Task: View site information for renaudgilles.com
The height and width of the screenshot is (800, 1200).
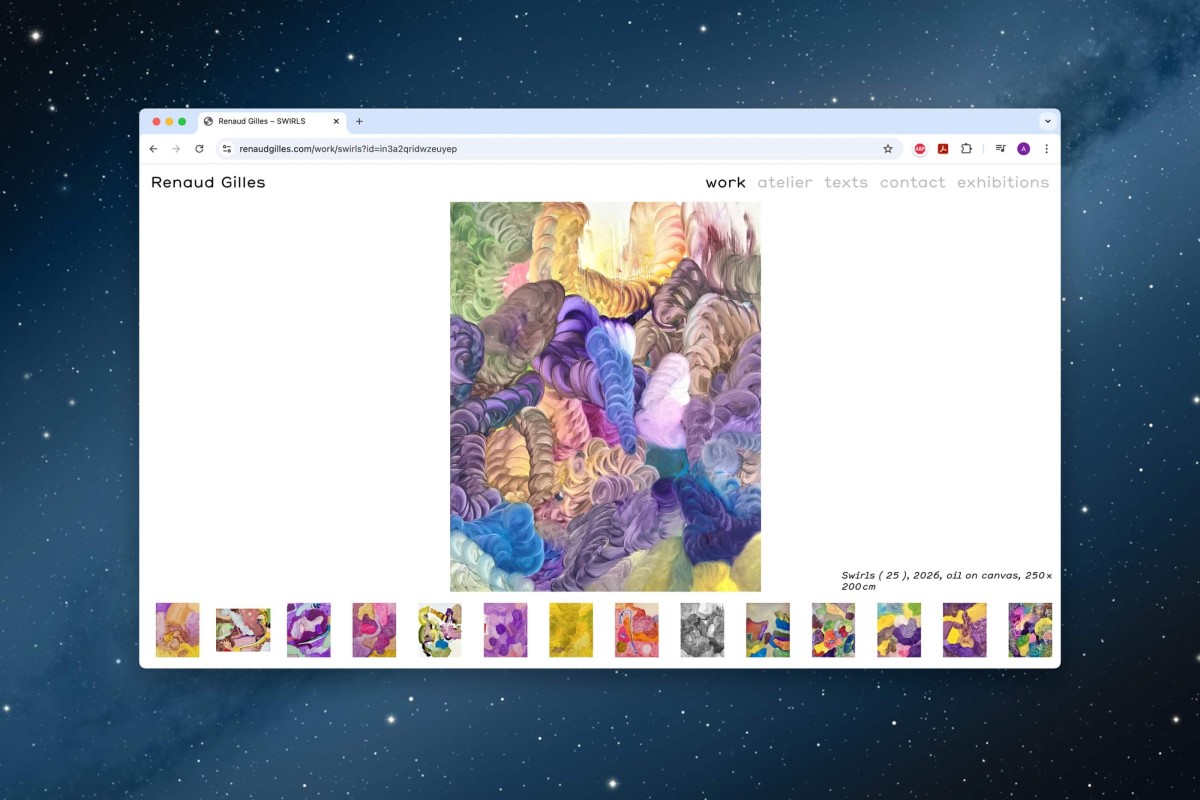Action: (x=227, y=149)
